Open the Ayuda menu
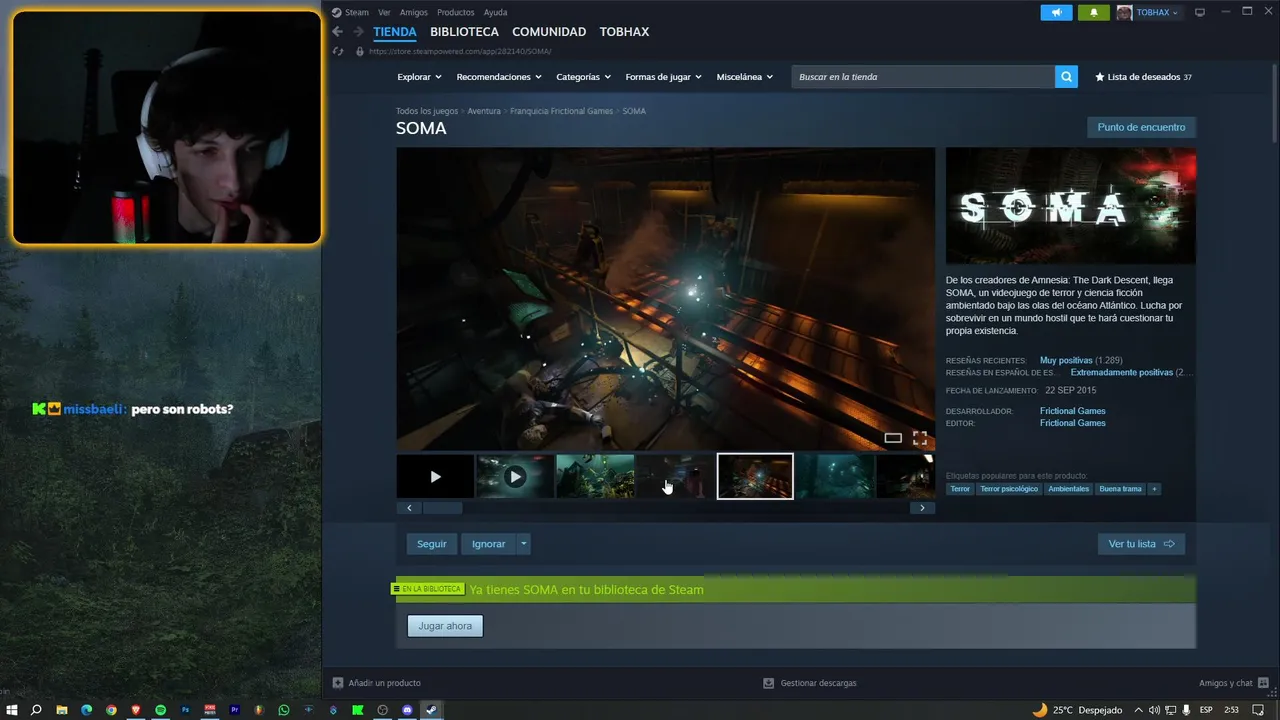Viewport: 1280px width, 720px height. click(495, 12)
